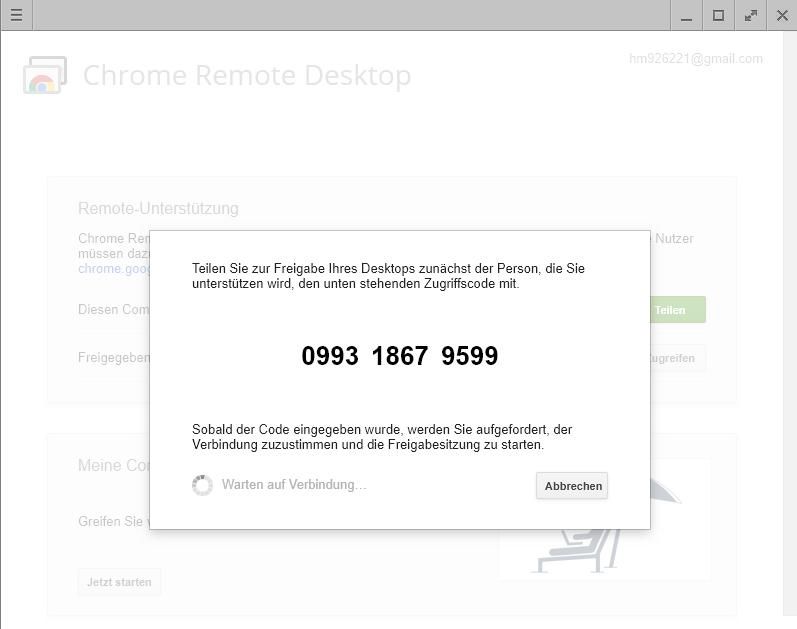The height and width of the screenshot is (629, 797).
Task: Click the Remote-Unterstützung heading
Action: click(158, 208)
